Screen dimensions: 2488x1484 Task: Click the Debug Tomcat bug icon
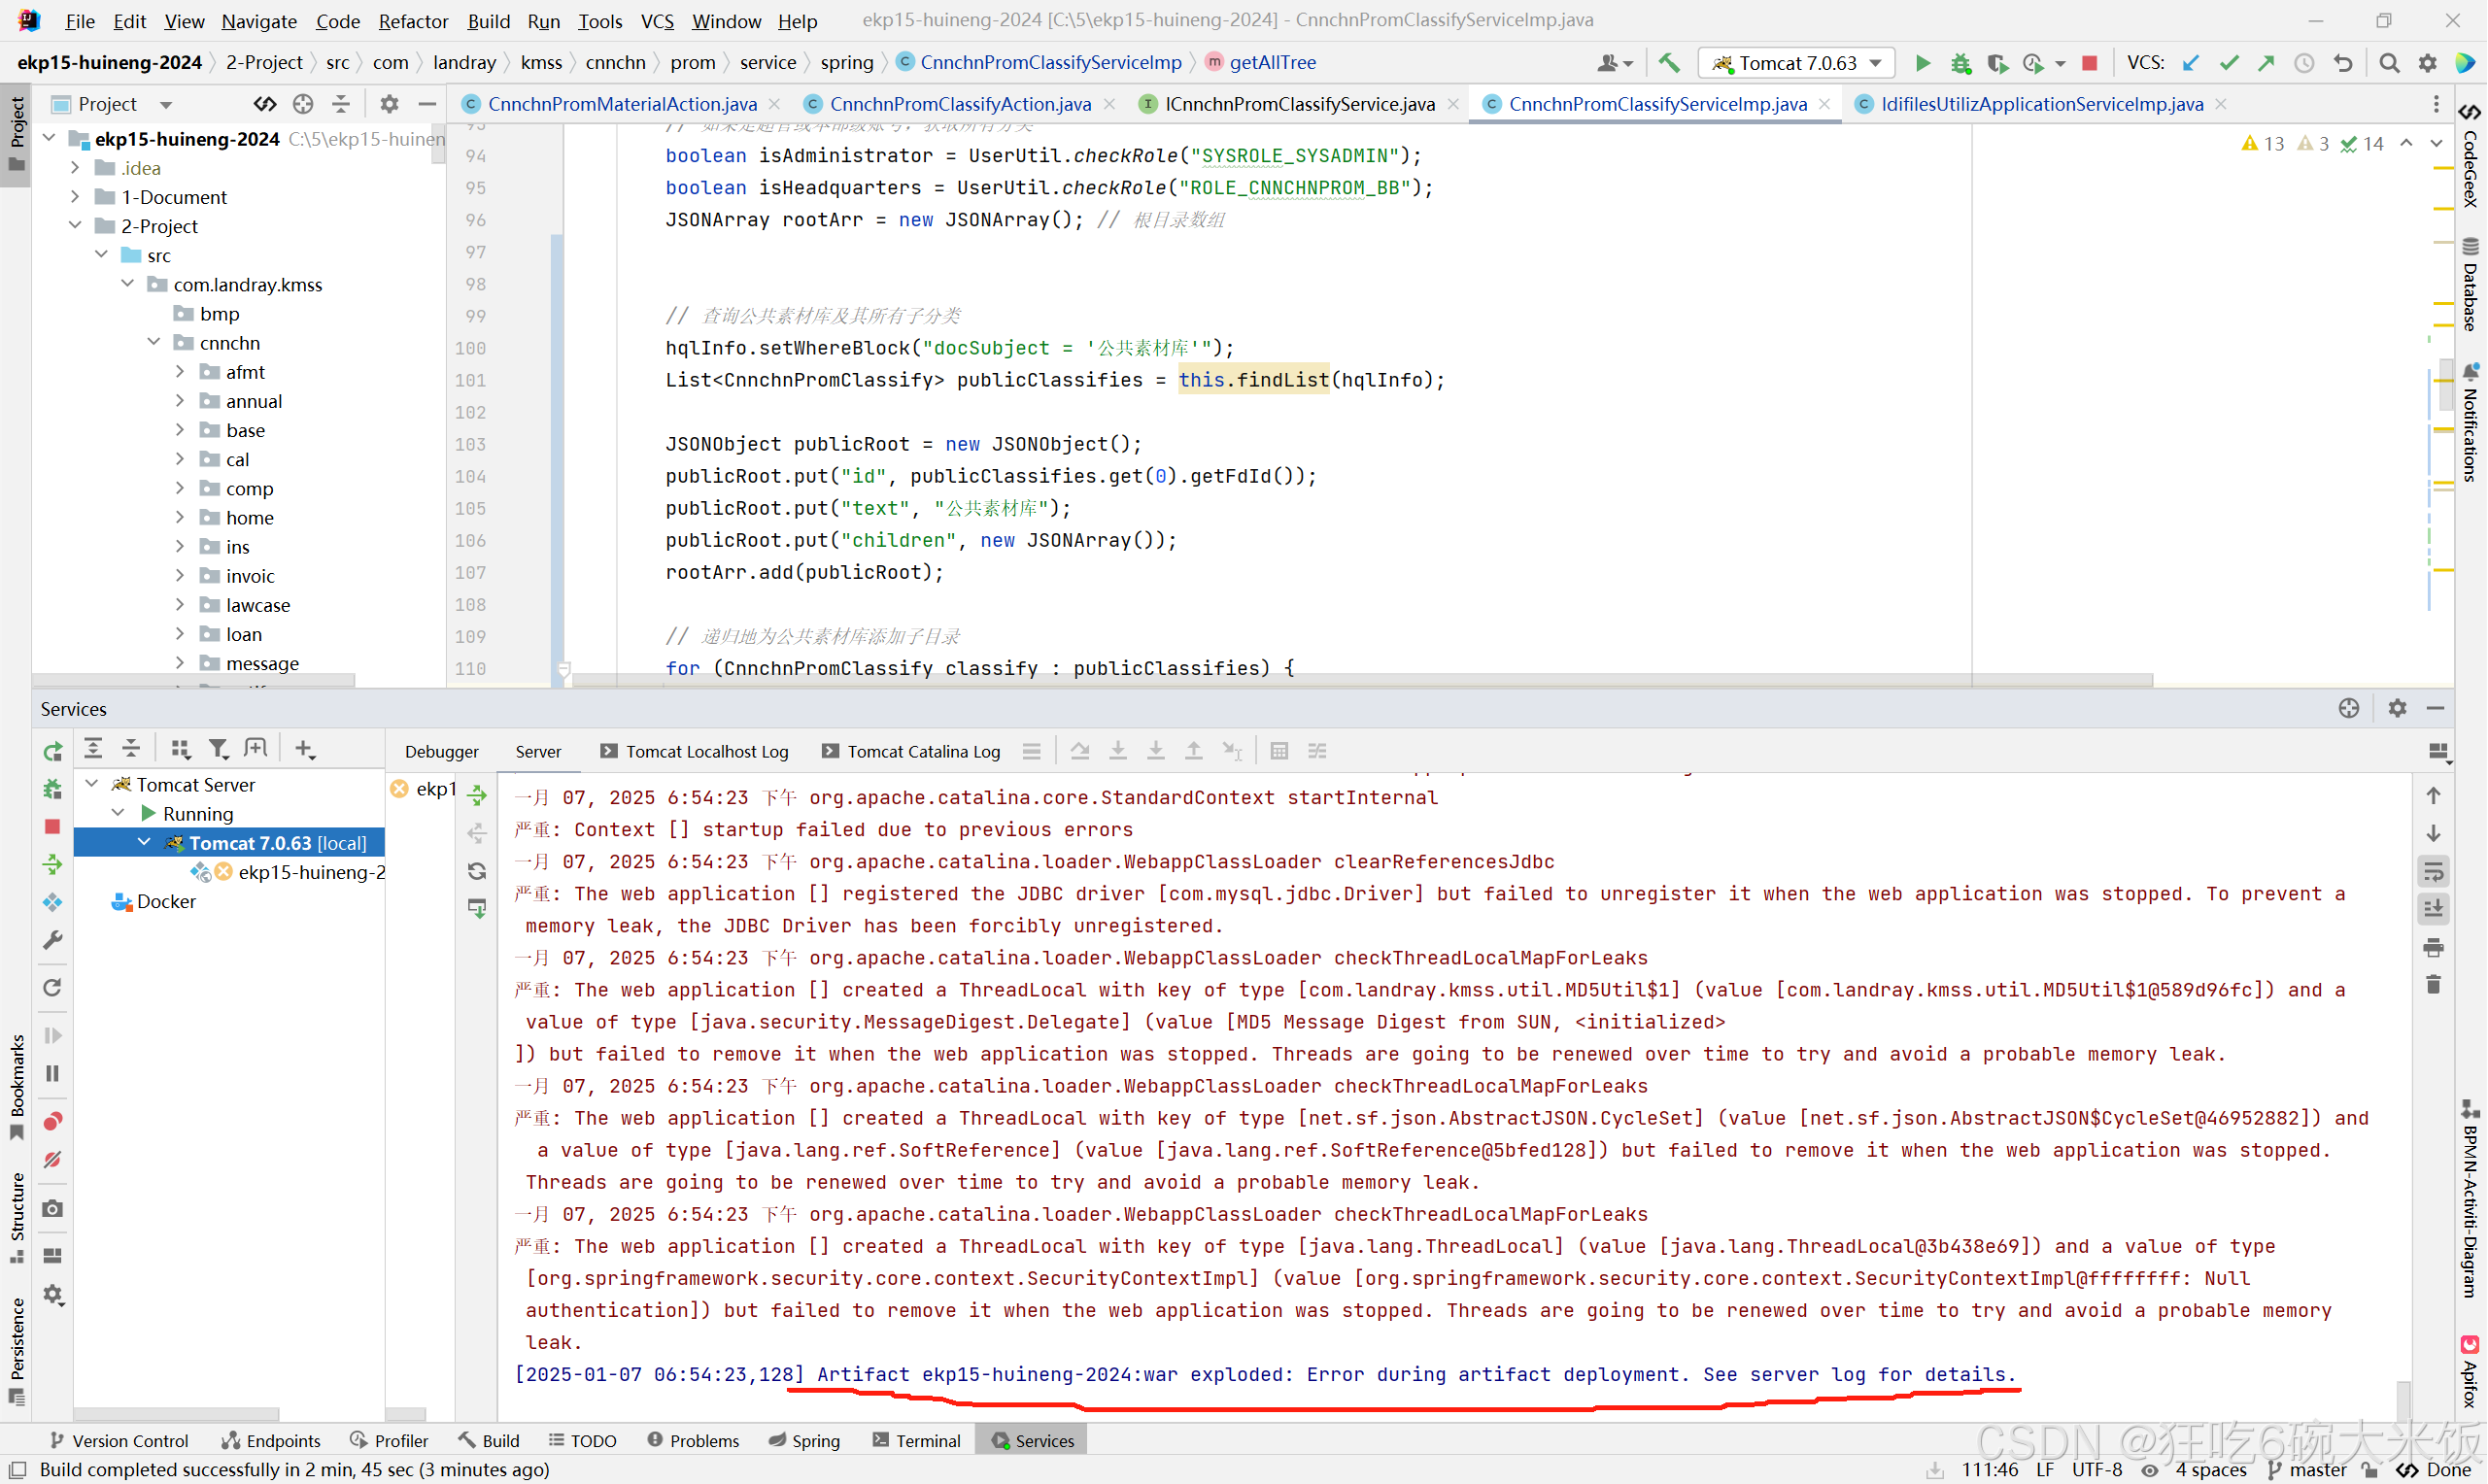[1960, 63]
